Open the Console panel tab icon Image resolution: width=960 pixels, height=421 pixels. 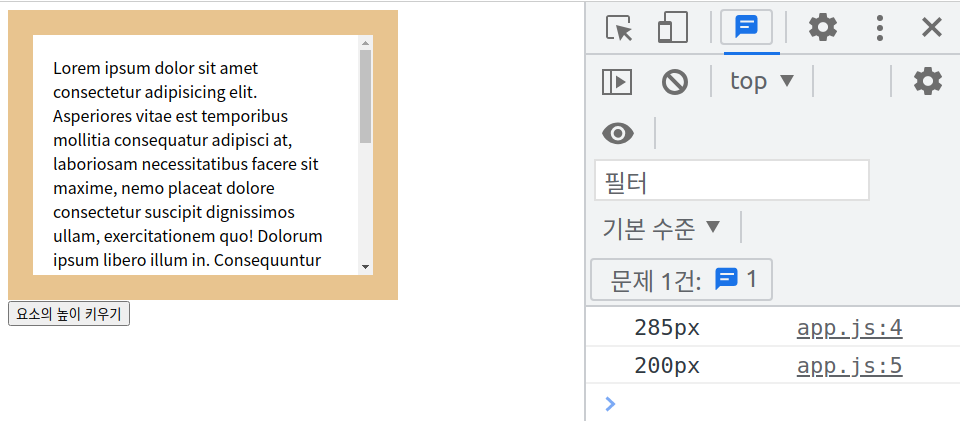[x=746, y=28]
